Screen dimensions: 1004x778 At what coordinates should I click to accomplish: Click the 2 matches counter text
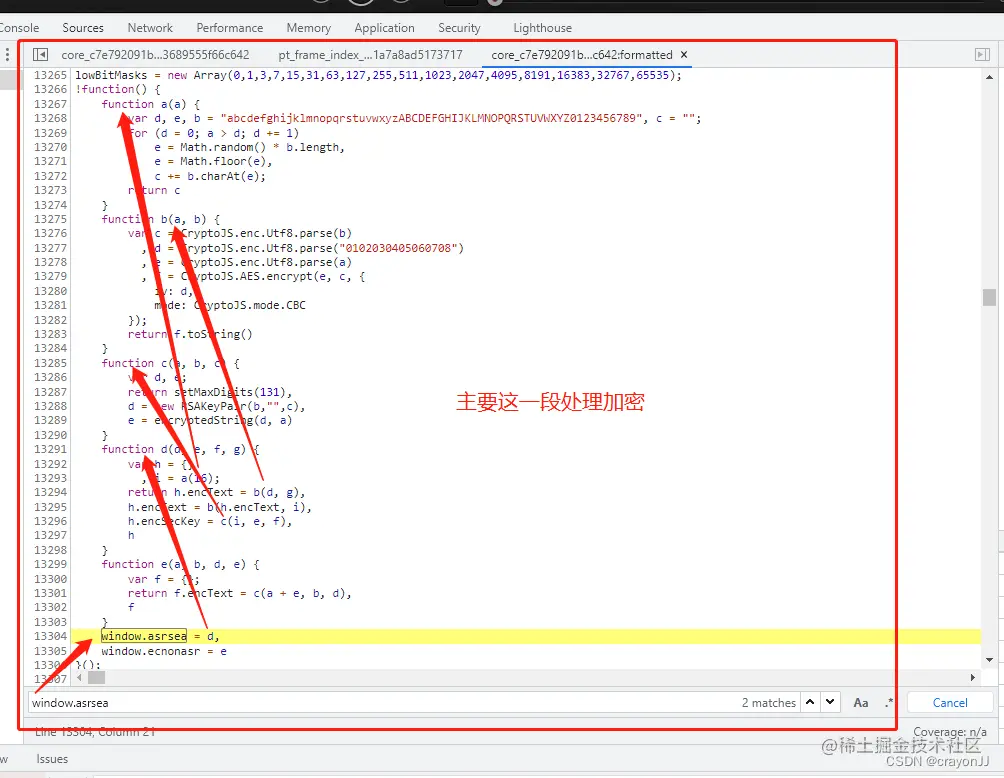click(x=768, y=702)
